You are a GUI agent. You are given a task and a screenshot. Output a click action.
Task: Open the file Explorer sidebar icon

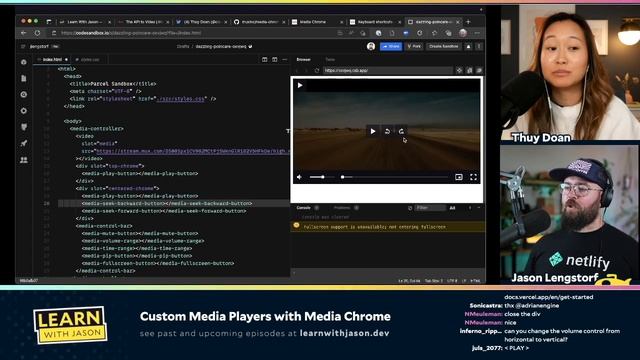coord(24,78)
